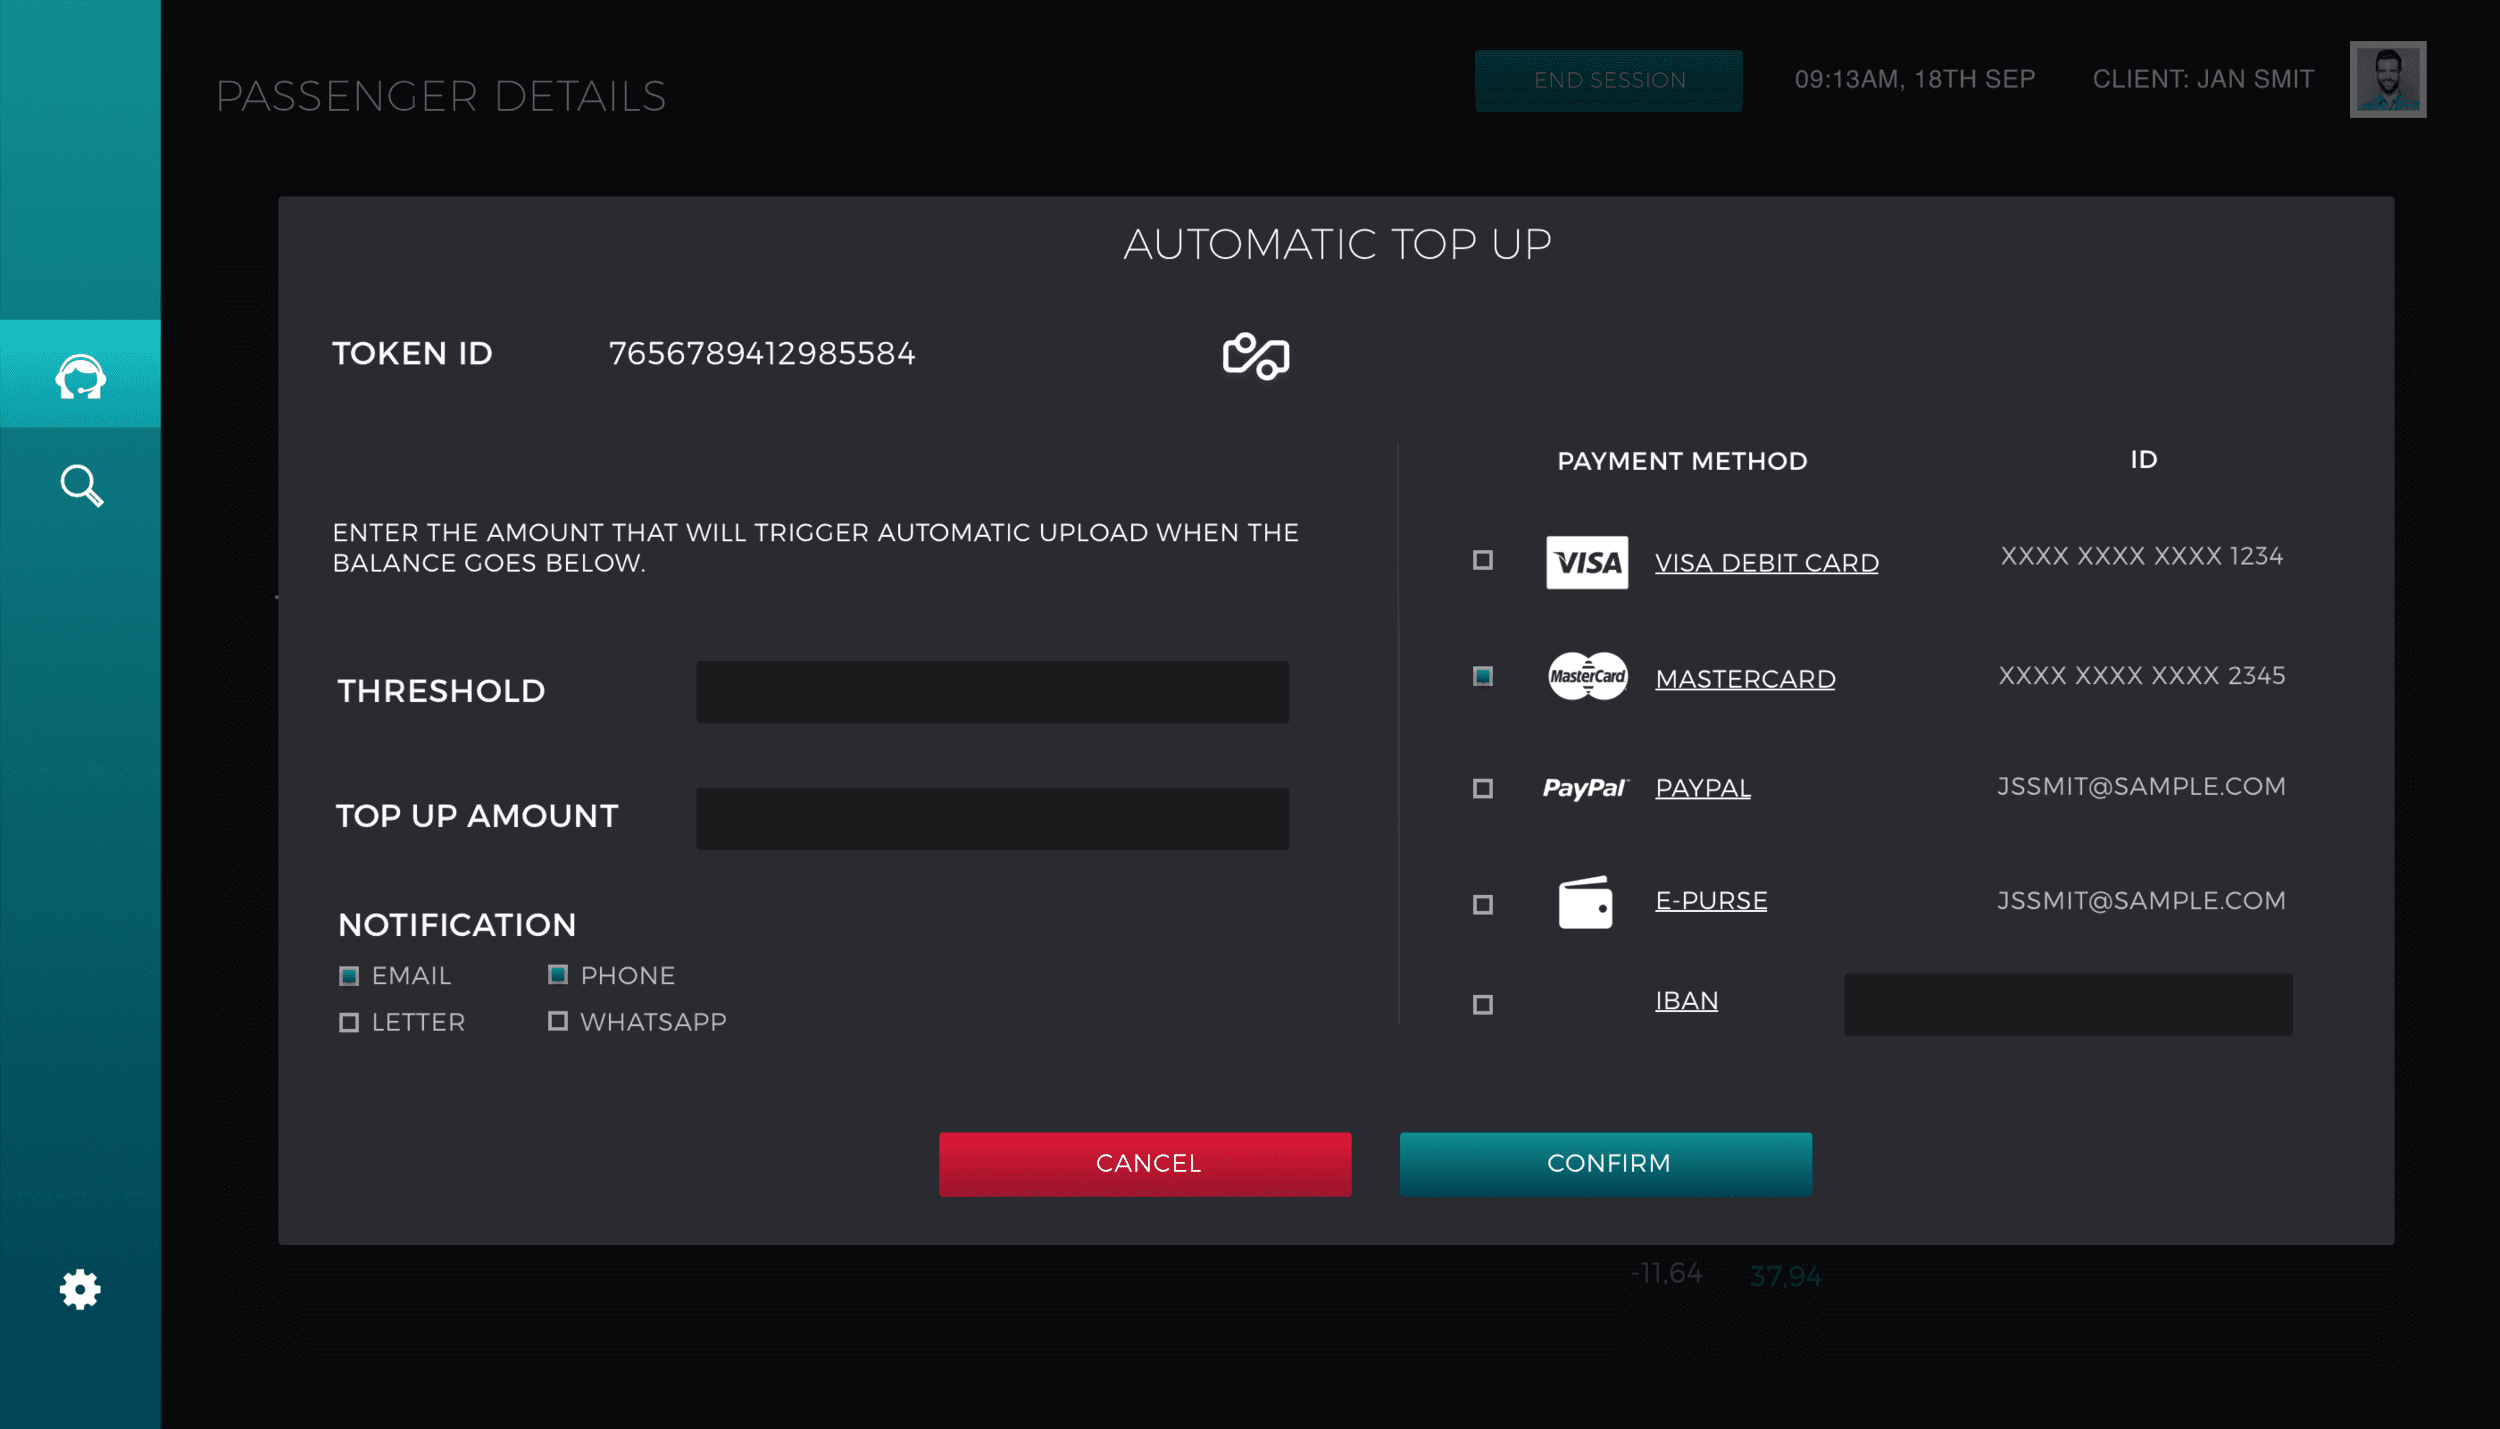Click the PayPal logo

pyautogui.click(x=1584, y=788)
